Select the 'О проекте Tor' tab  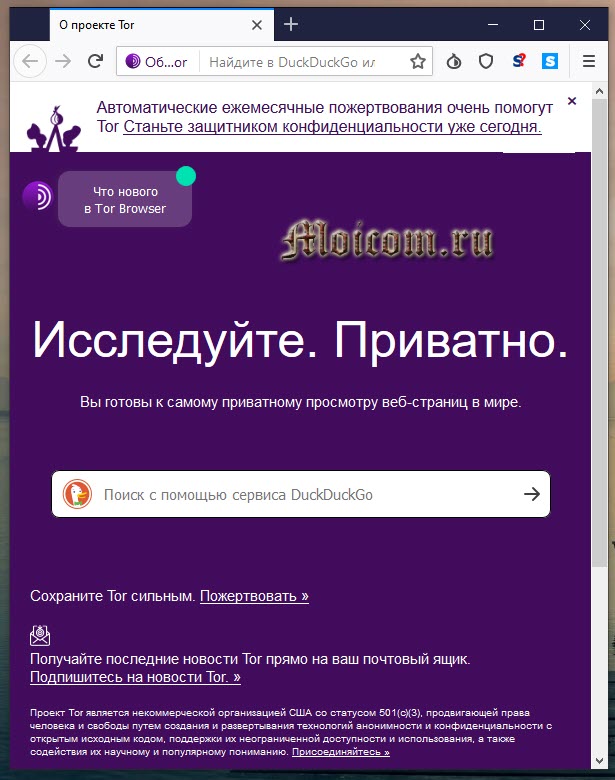[162, 25]
